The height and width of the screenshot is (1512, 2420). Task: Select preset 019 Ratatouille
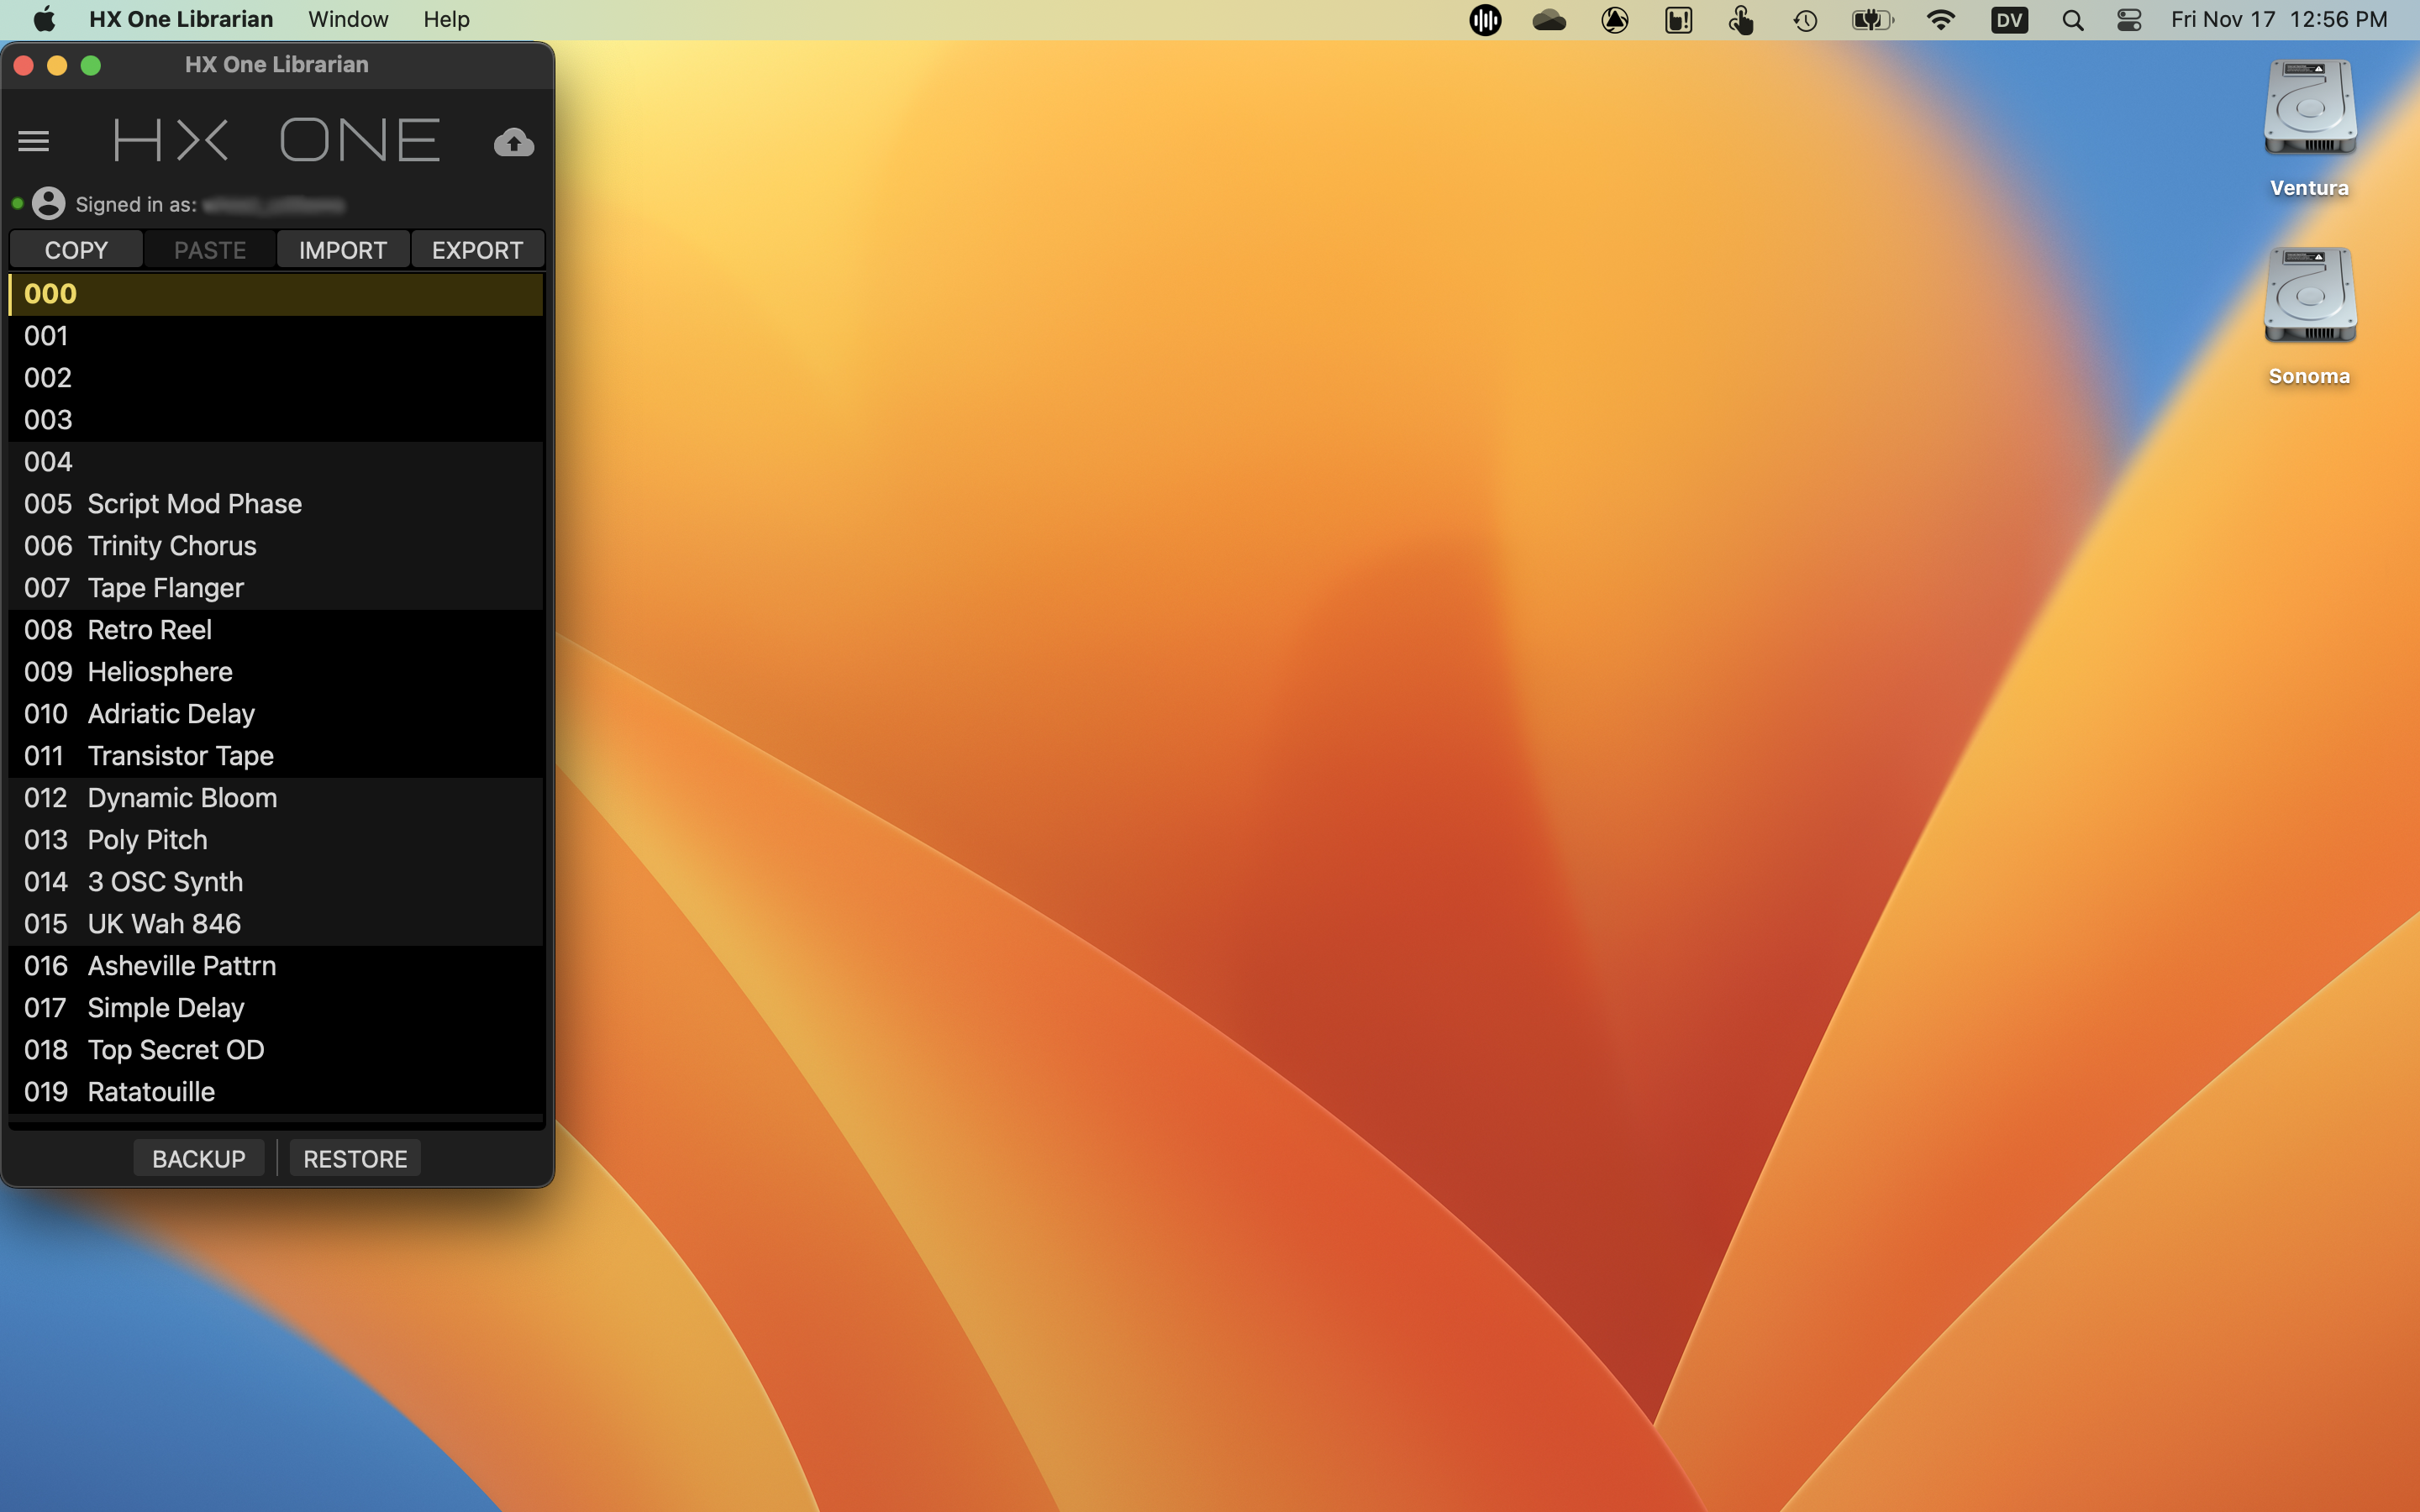pyautogui.click(x=276, y=1092)
